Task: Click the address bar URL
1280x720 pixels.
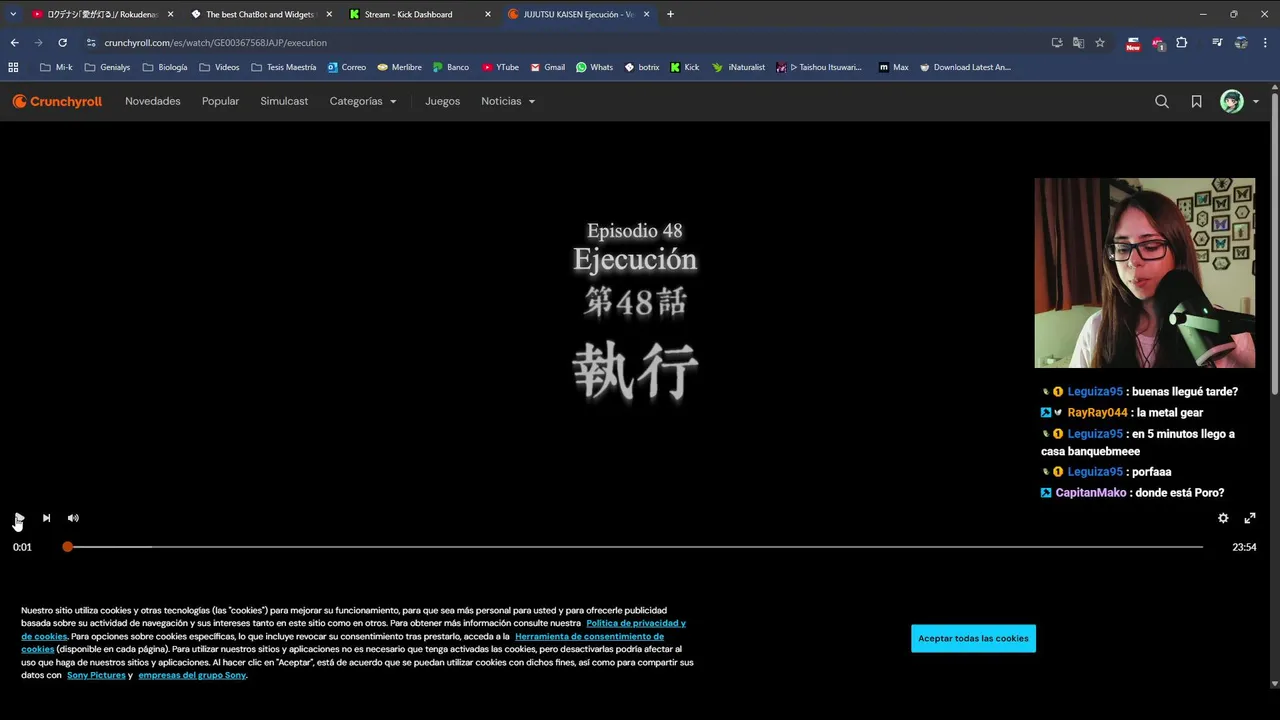Action: tap(215, 43)
